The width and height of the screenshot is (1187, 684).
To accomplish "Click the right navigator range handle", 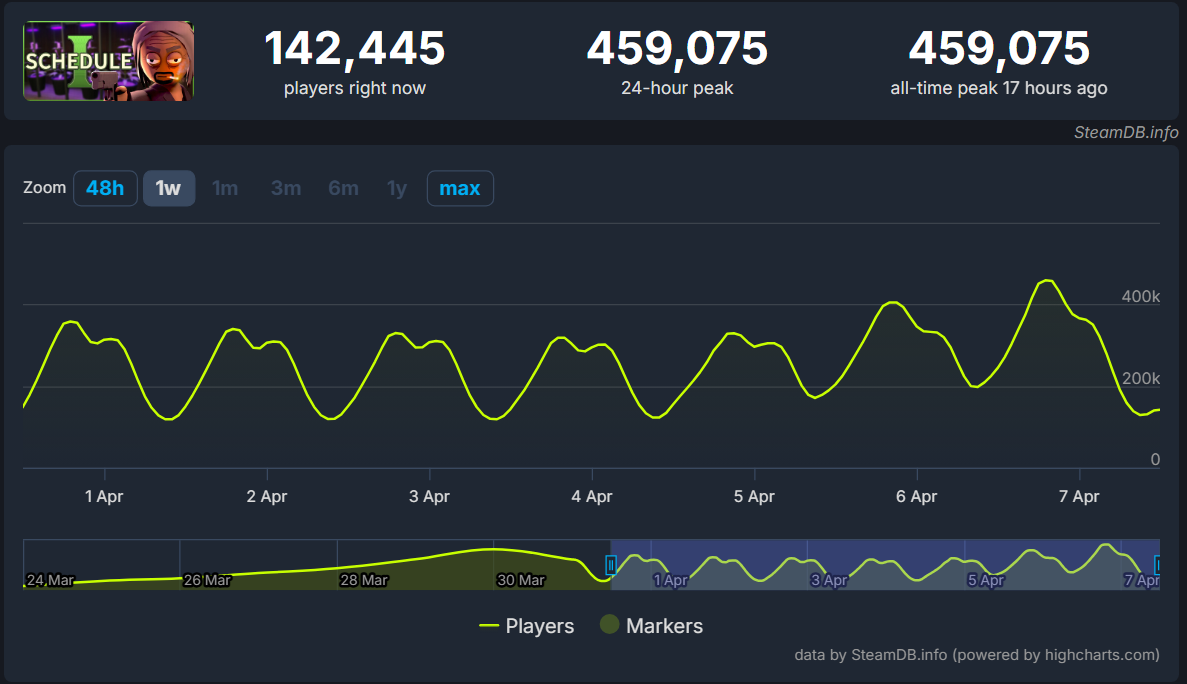I will pyautogui.click(x=1158, y=565).
